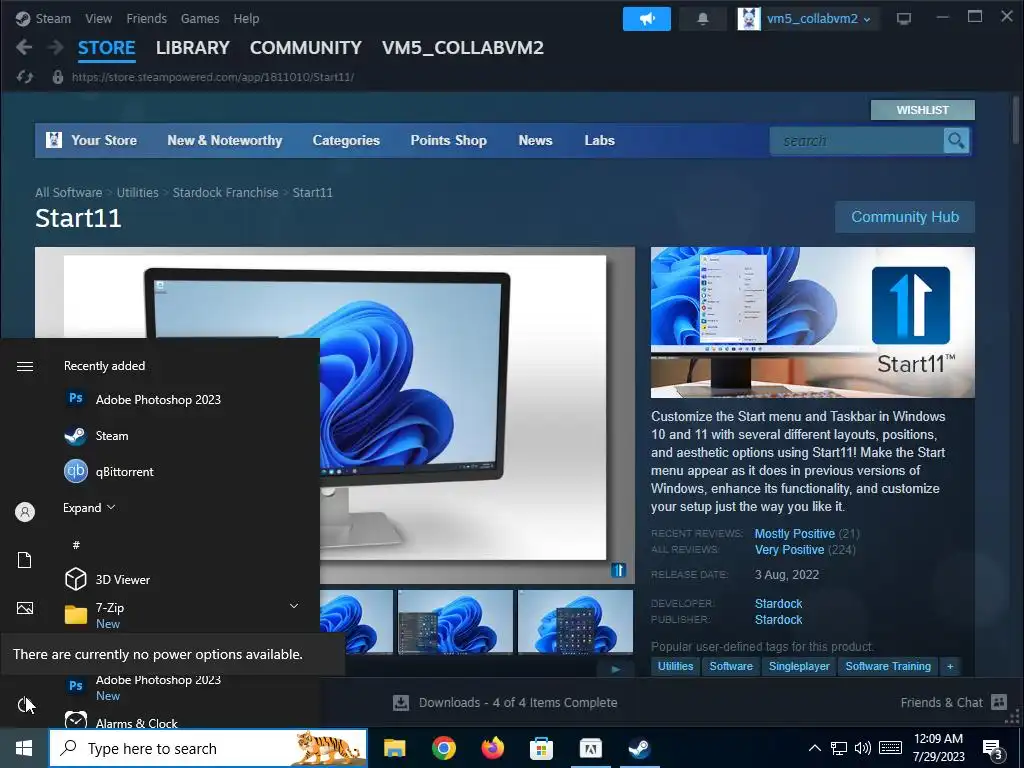
Task: Focus the store search field
Action: point(857,140)
